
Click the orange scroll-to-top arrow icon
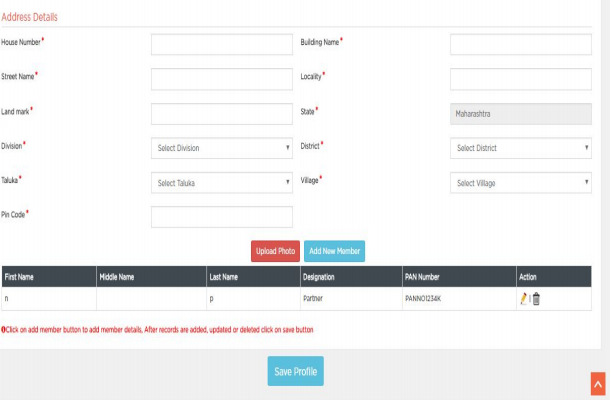pos(598,383)
